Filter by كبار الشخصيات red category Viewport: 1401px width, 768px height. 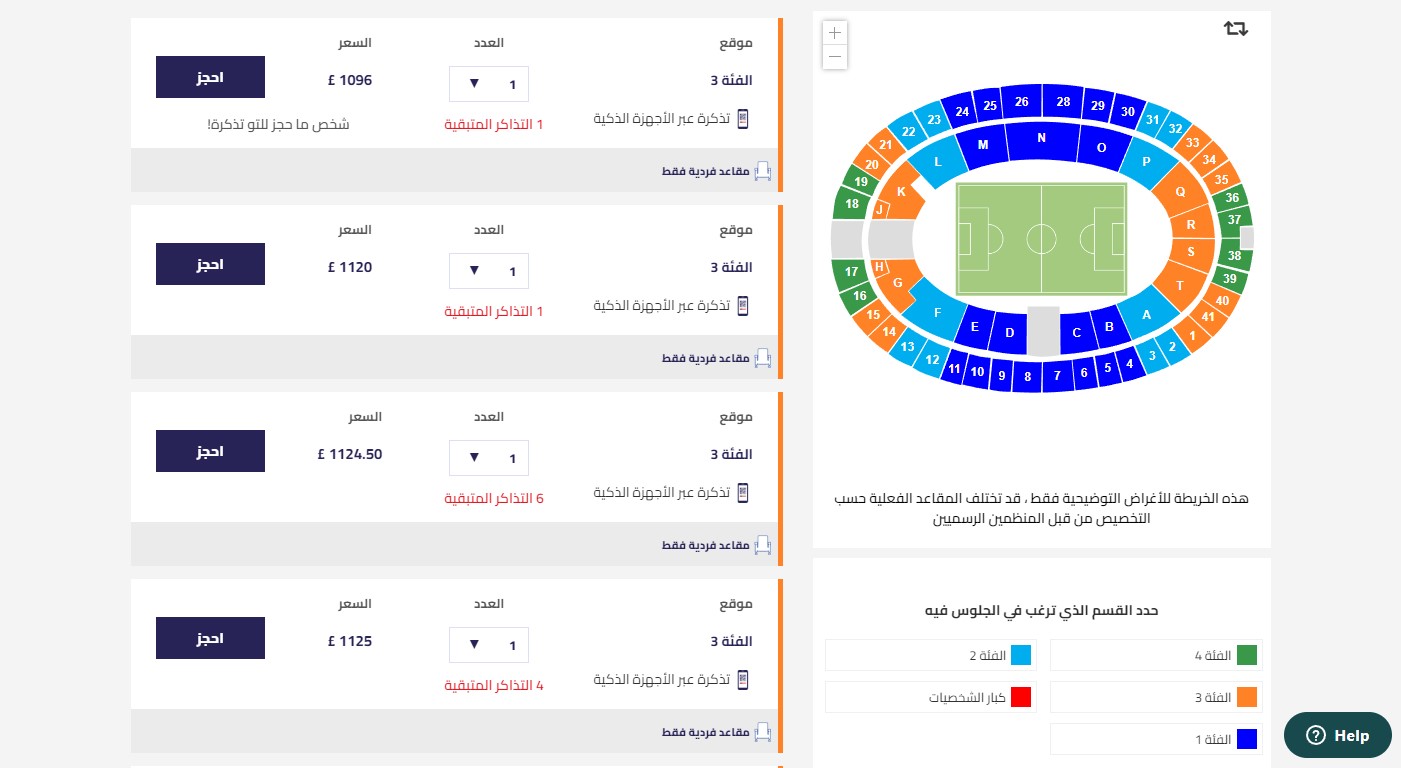(931, 697)
